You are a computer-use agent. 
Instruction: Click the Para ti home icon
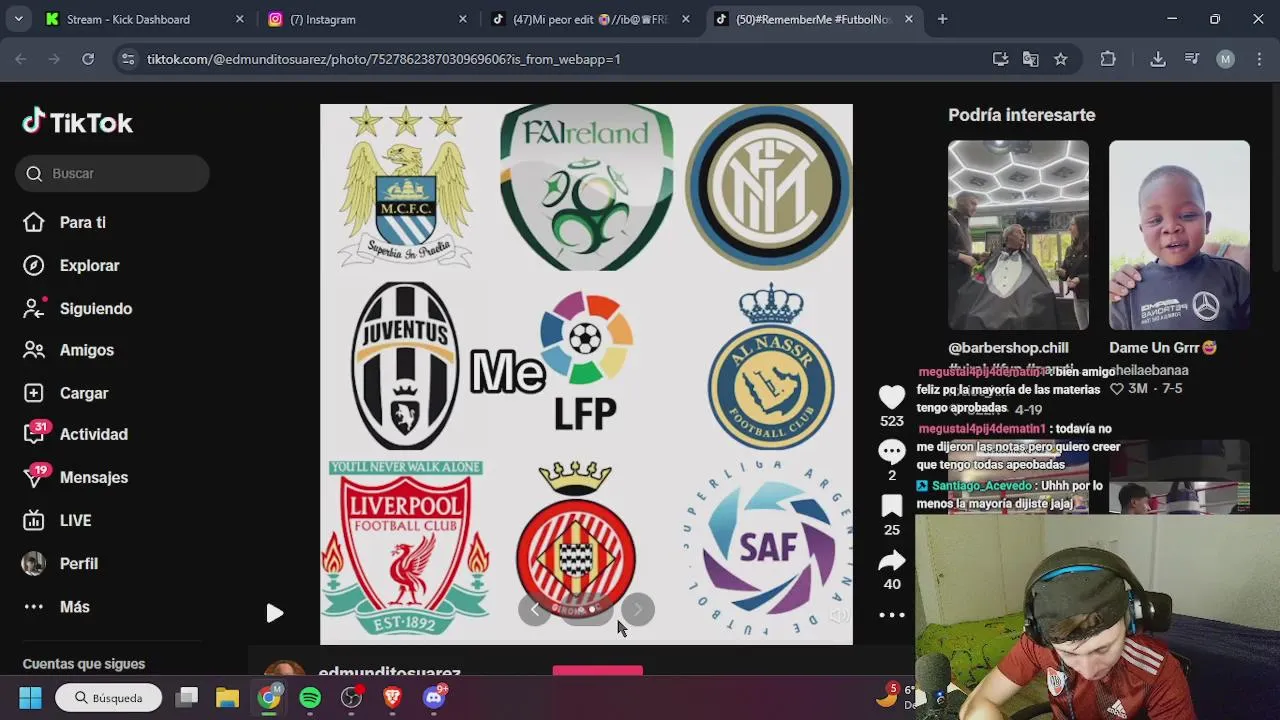pos(34,222)
